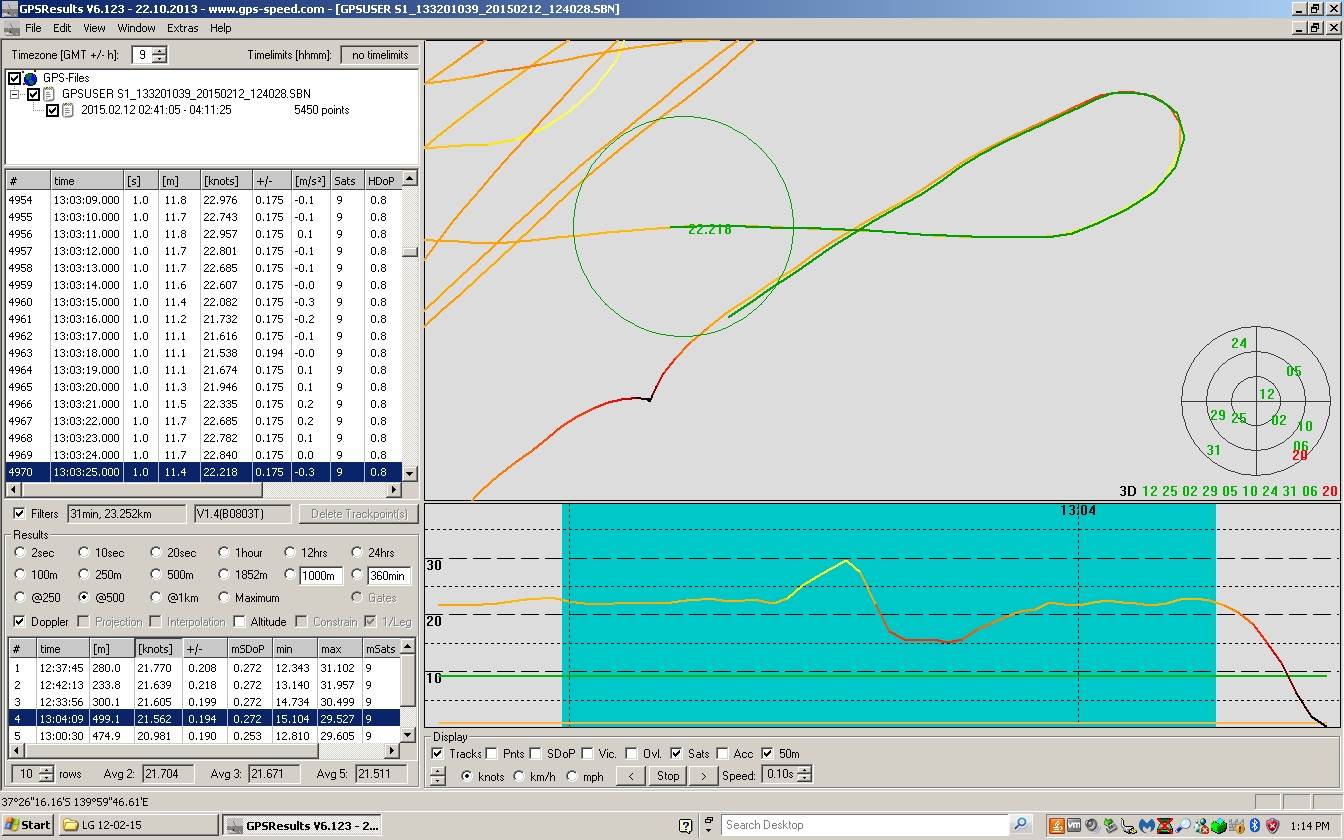
Task: Click the track segment notepad icon
Action: coord(69,110)
